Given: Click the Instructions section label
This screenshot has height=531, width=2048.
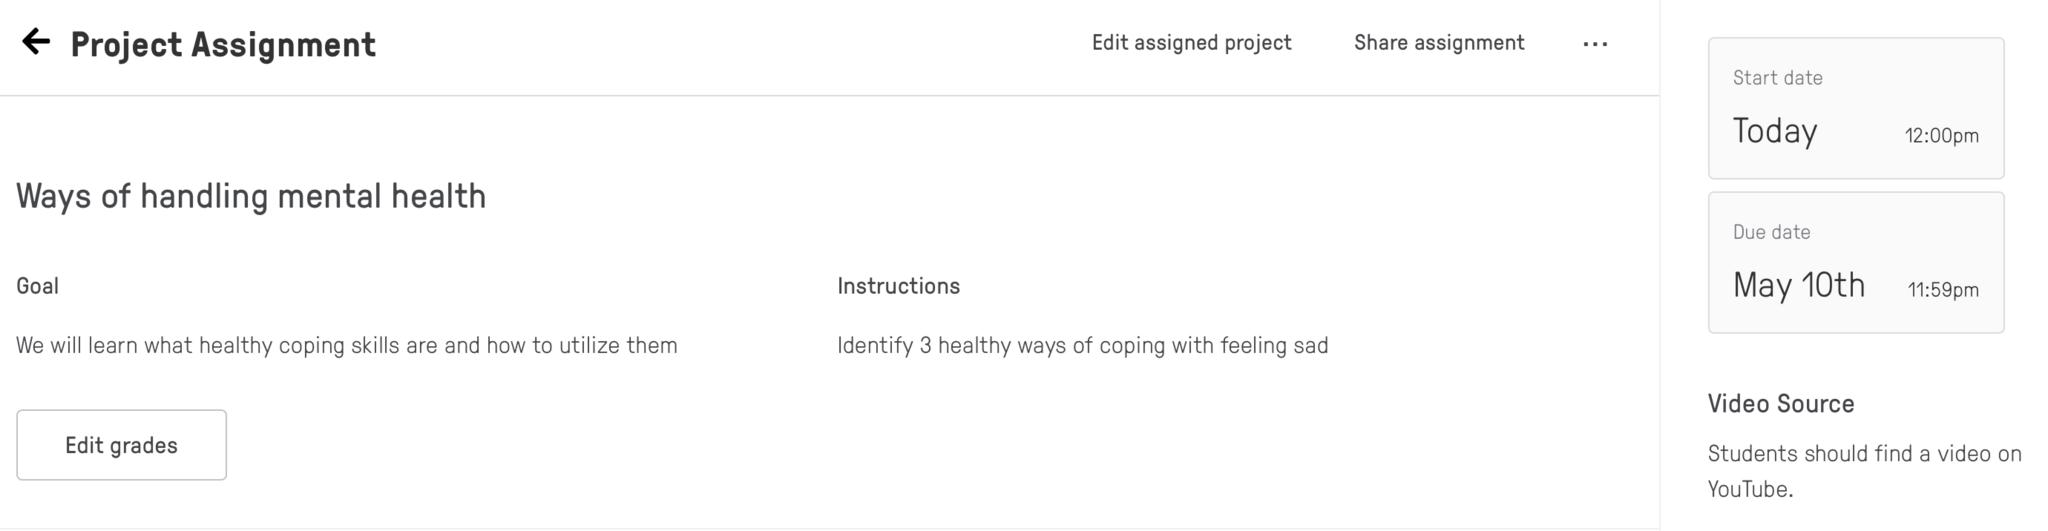Looking at the screenshot, I should click(x=898, y=286).
